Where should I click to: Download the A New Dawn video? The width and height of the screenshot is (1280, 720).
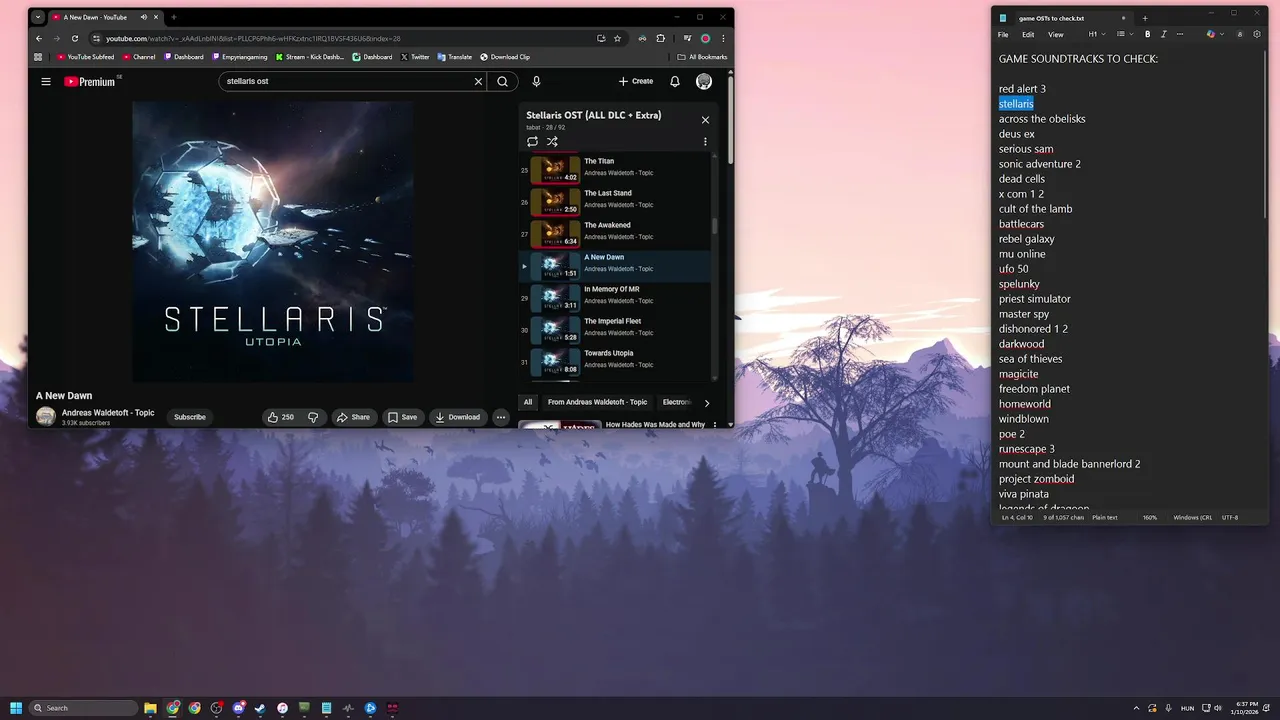pos(457,417)
